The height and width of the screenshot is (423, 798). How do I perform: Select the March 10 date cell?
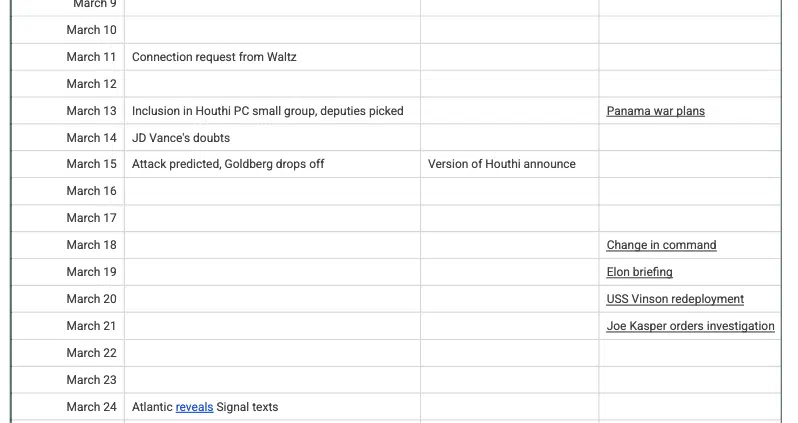click(x=68, y=30)
